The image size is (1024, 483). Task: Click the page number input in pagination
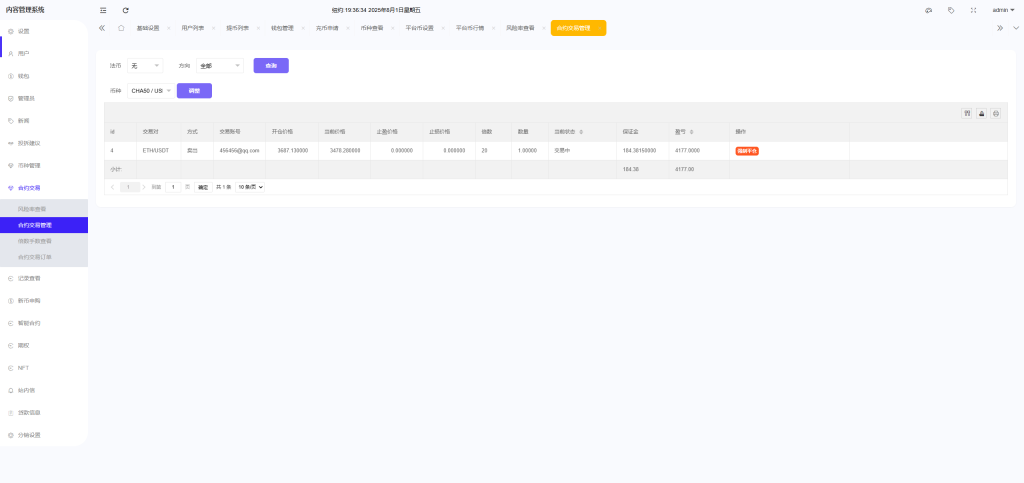coord(173,187)
